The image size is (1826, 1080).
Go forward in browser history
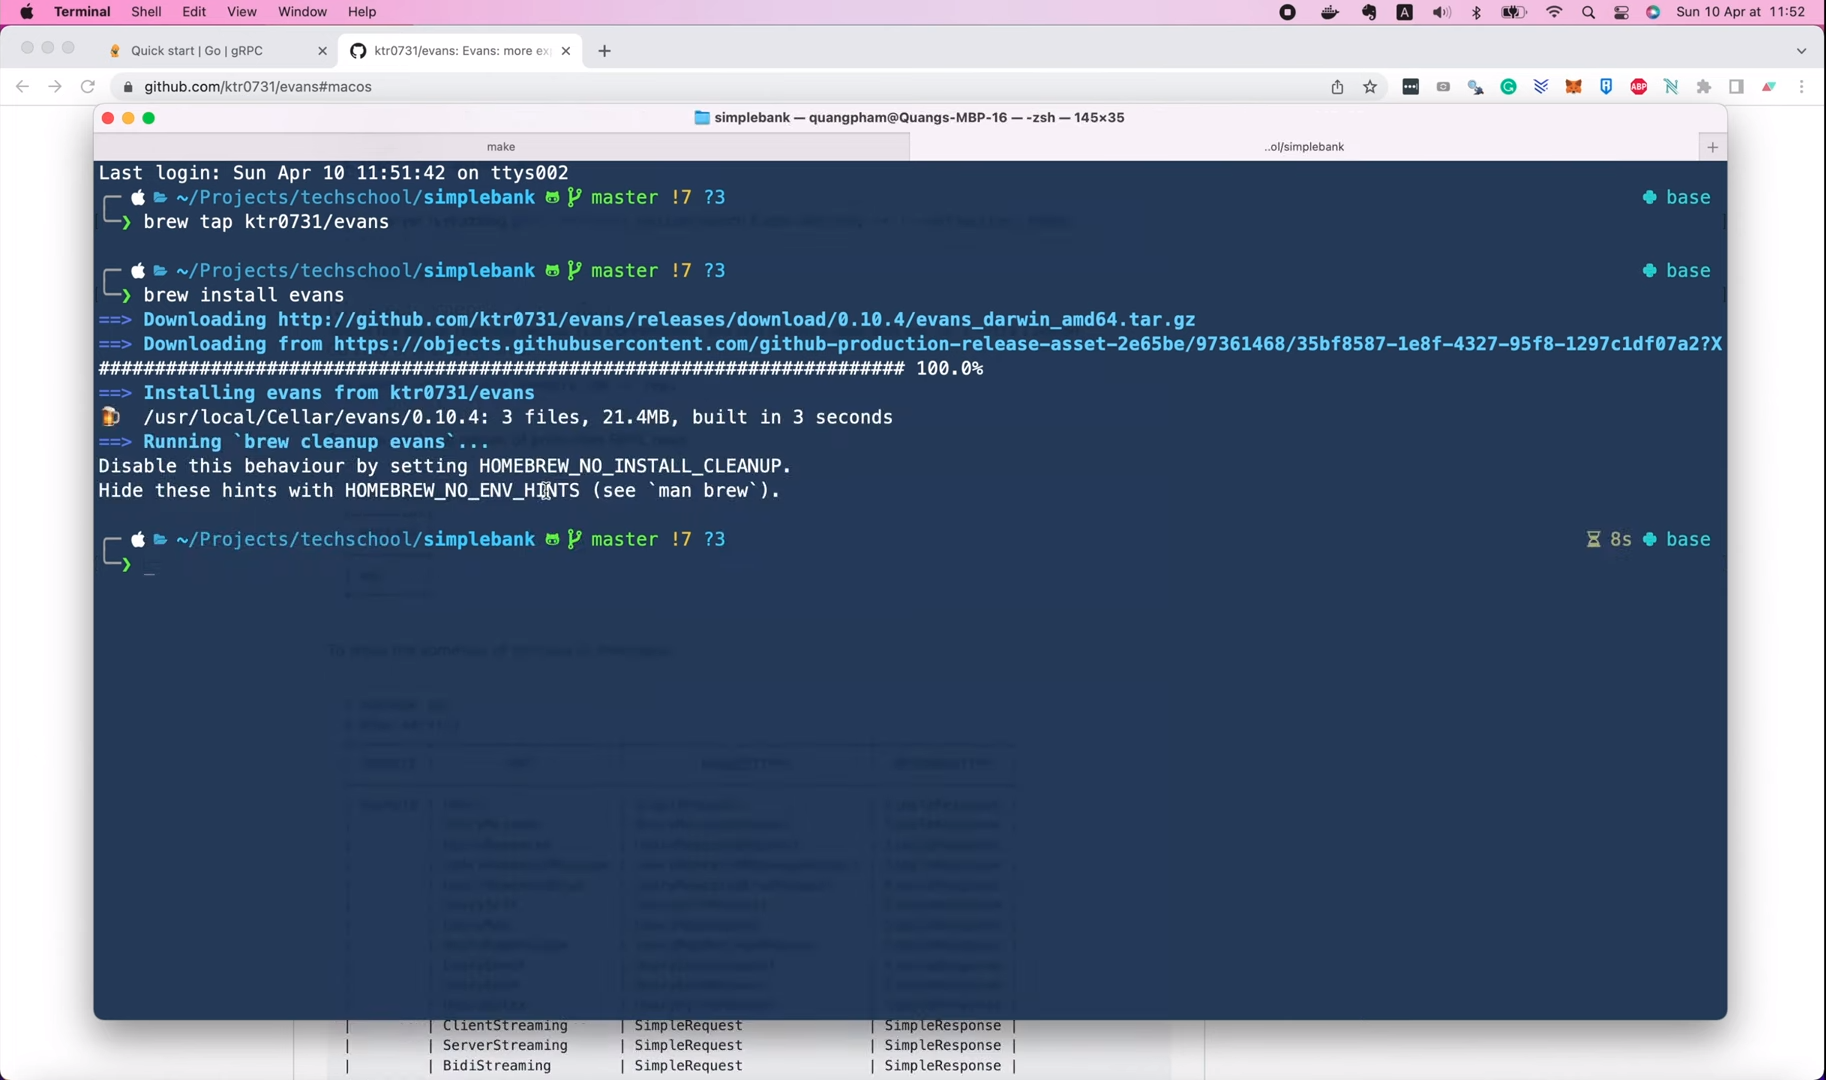click(x=55, y=87)
